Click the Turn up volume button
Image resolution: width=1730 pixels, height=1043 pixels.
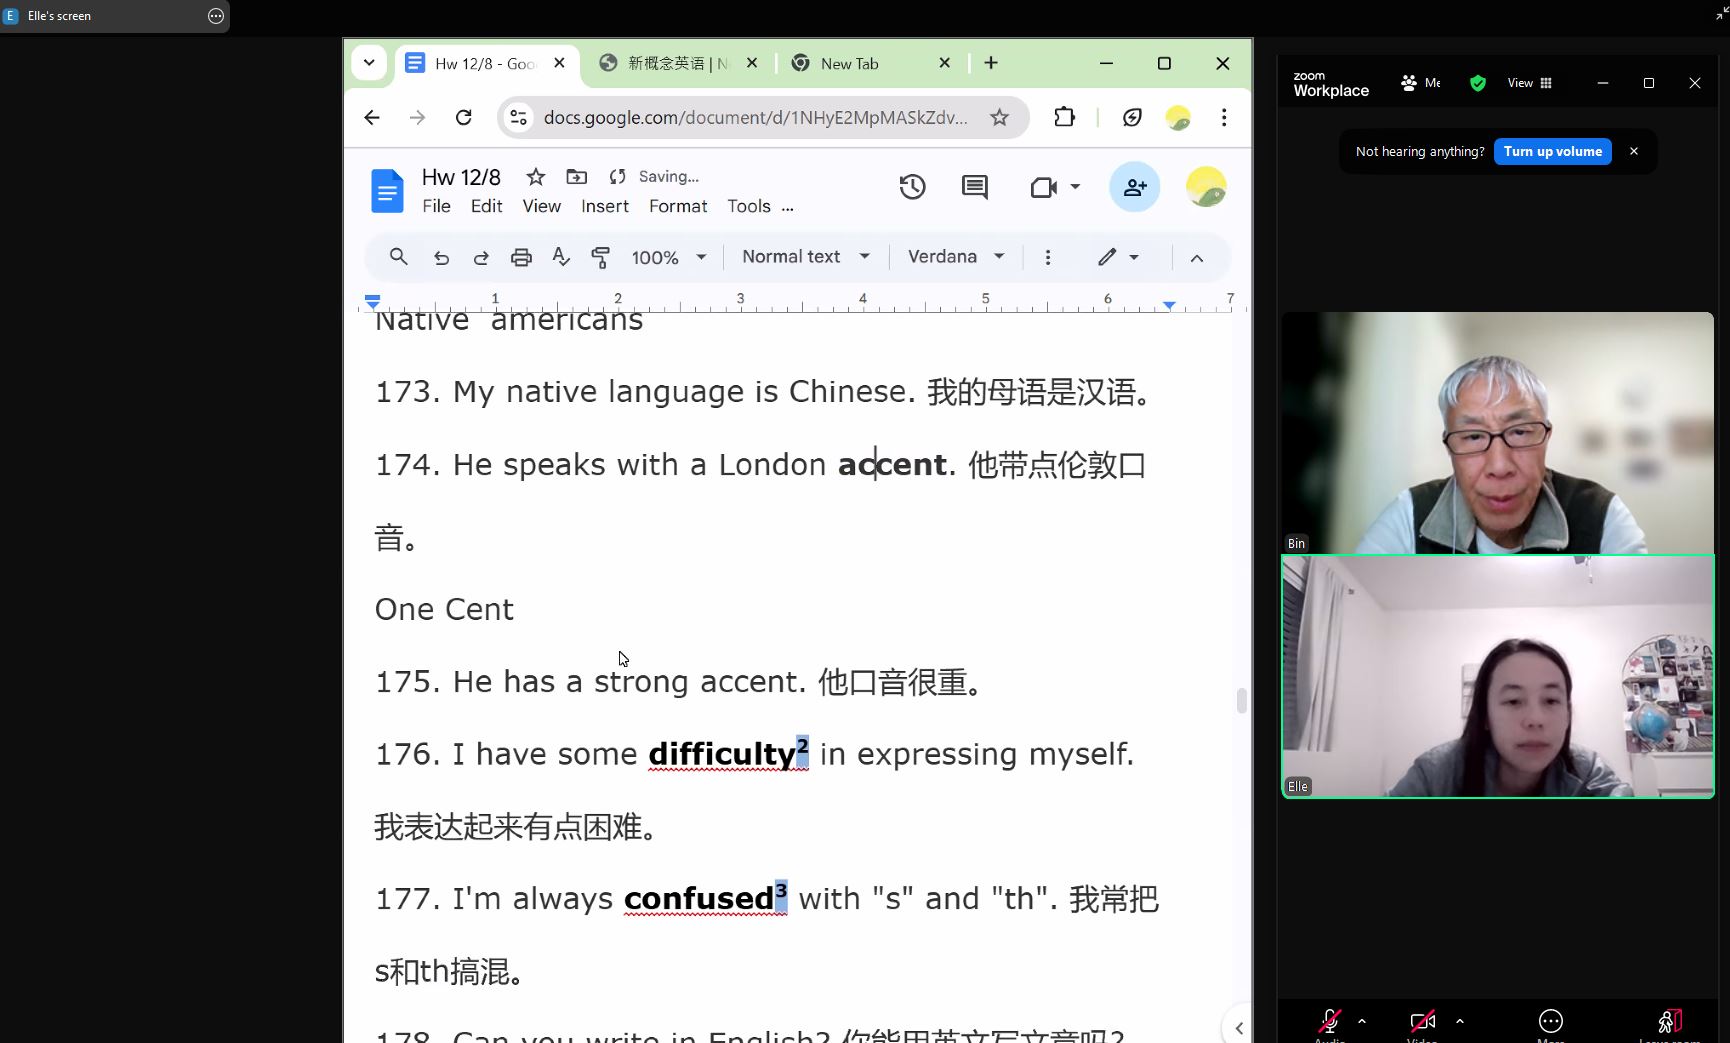coord(1552,151)
